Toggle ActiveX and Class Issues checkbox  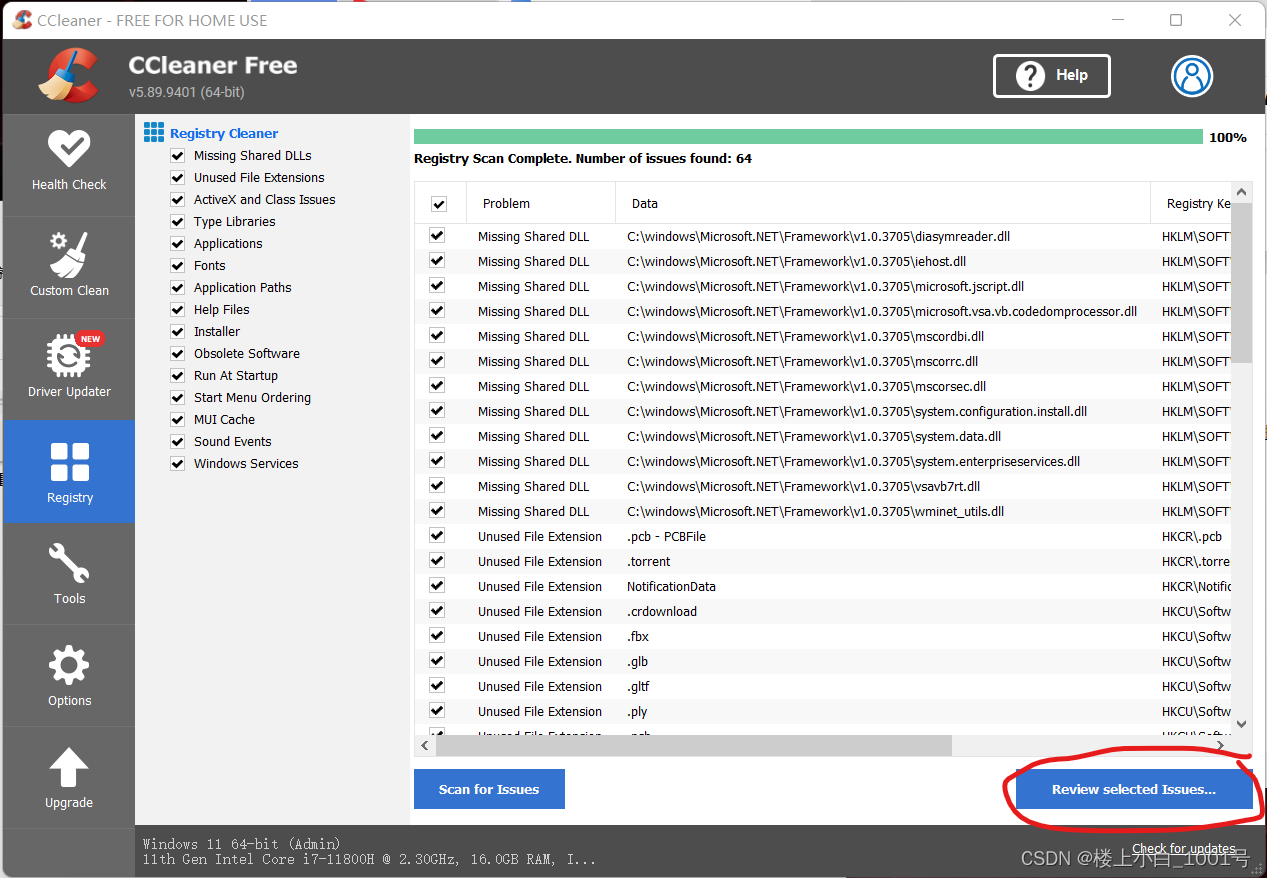tap(178, 200)
